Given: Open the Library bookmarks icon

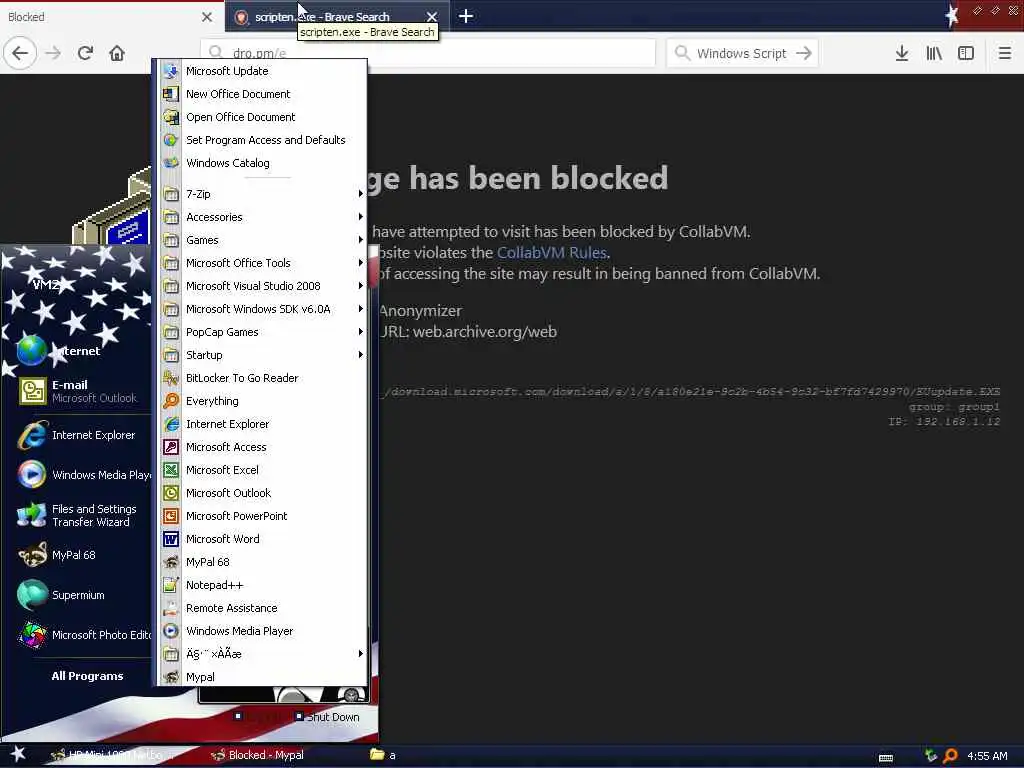Looking at the screenshot, I should pyautogui.click(x=934, y=53).
